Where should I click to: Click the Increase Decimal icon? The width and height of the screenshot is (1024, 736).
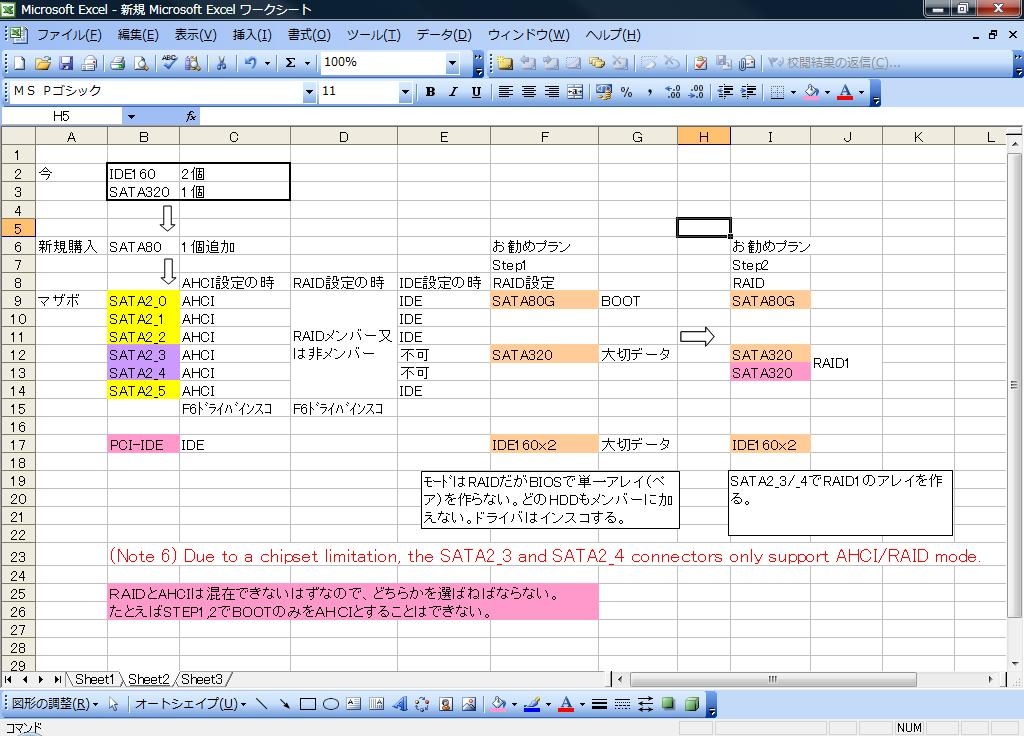pyautogui.click(x=673, y=92)
